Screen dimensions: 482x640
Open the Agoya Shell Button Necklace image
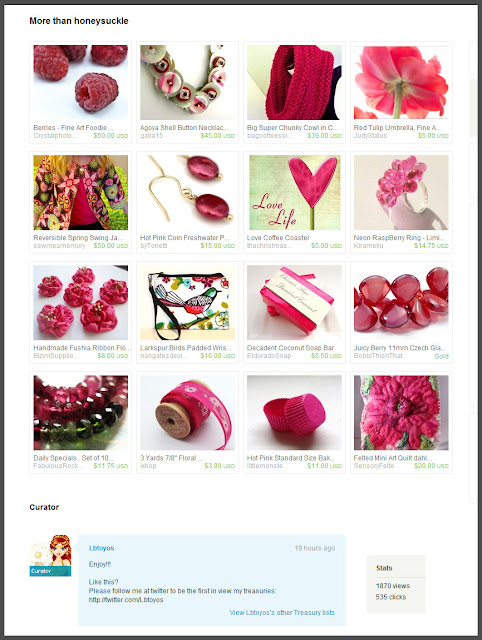(x=187, y=82)
